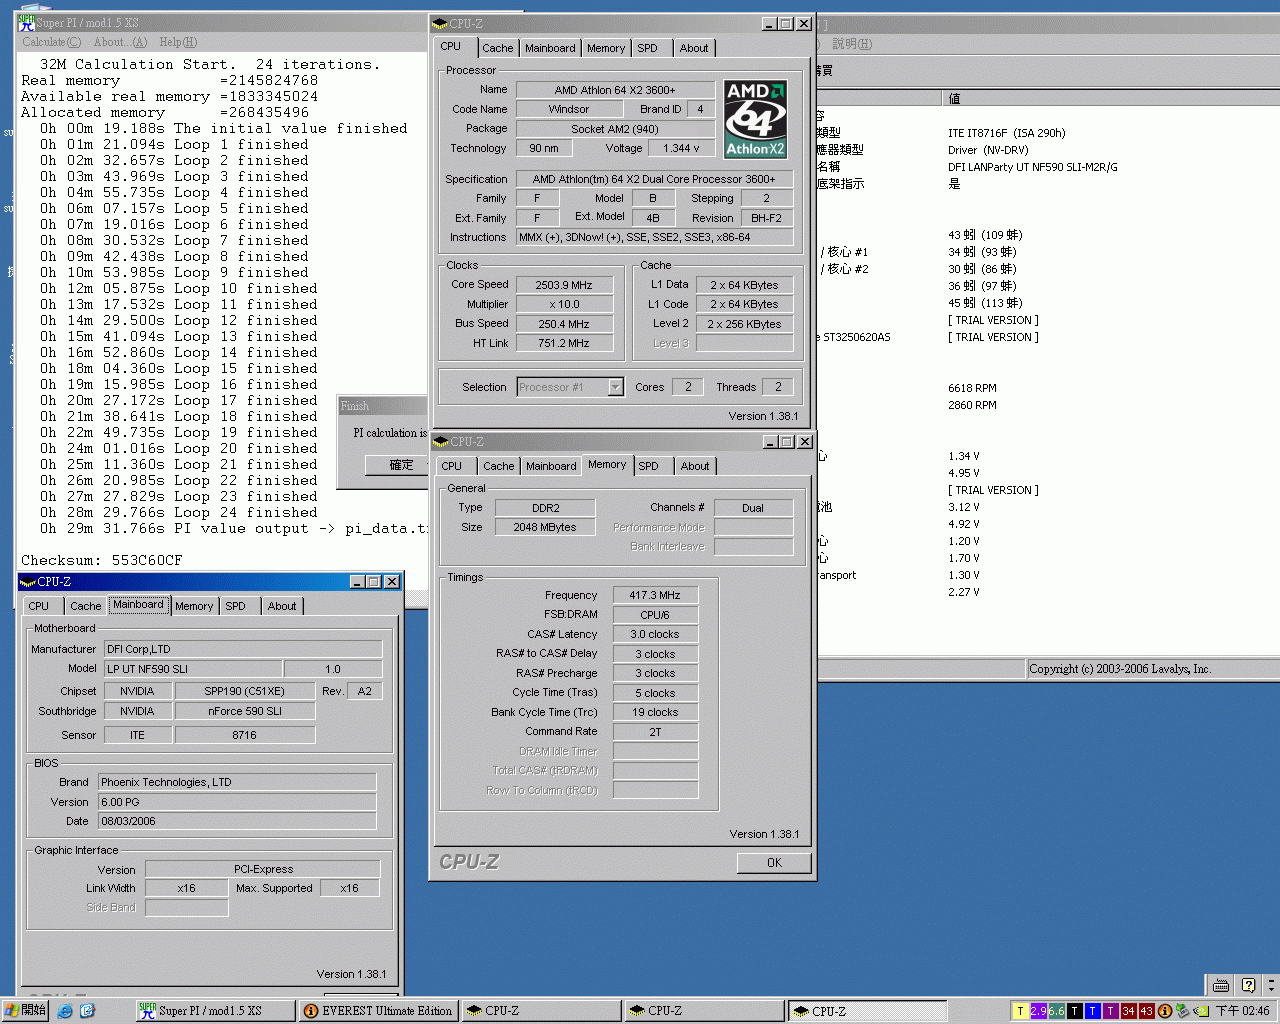Open the Calculate menu in Super PI
This screenshot has width=1280, height=1024.
click(52, 42)
